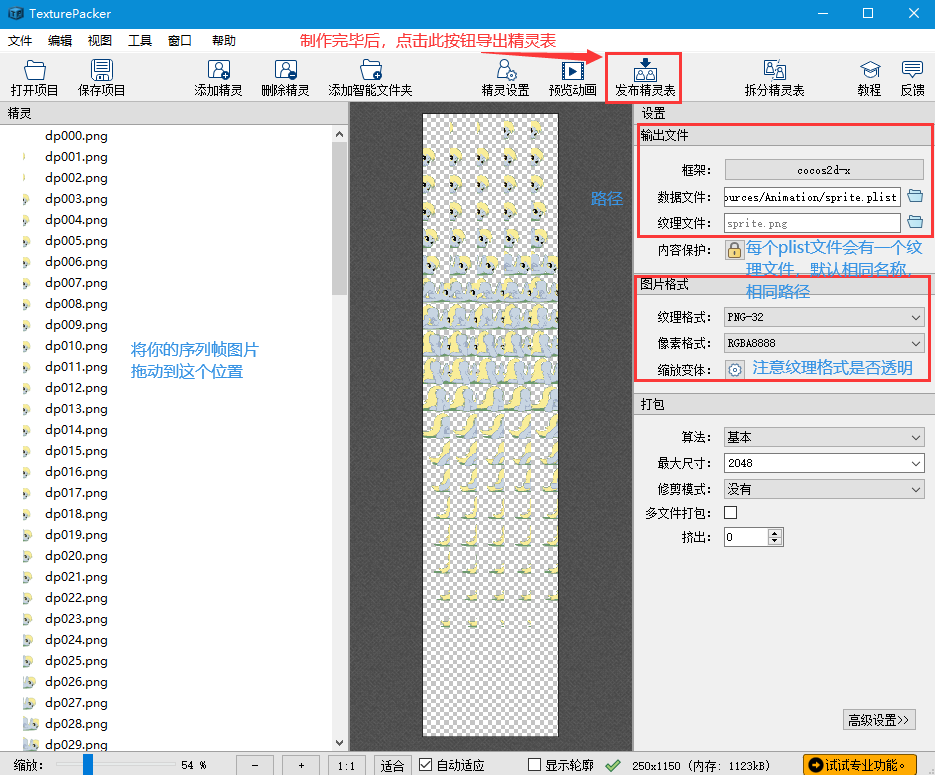Open the 最大尺寸 2048 dropdown

824,463
